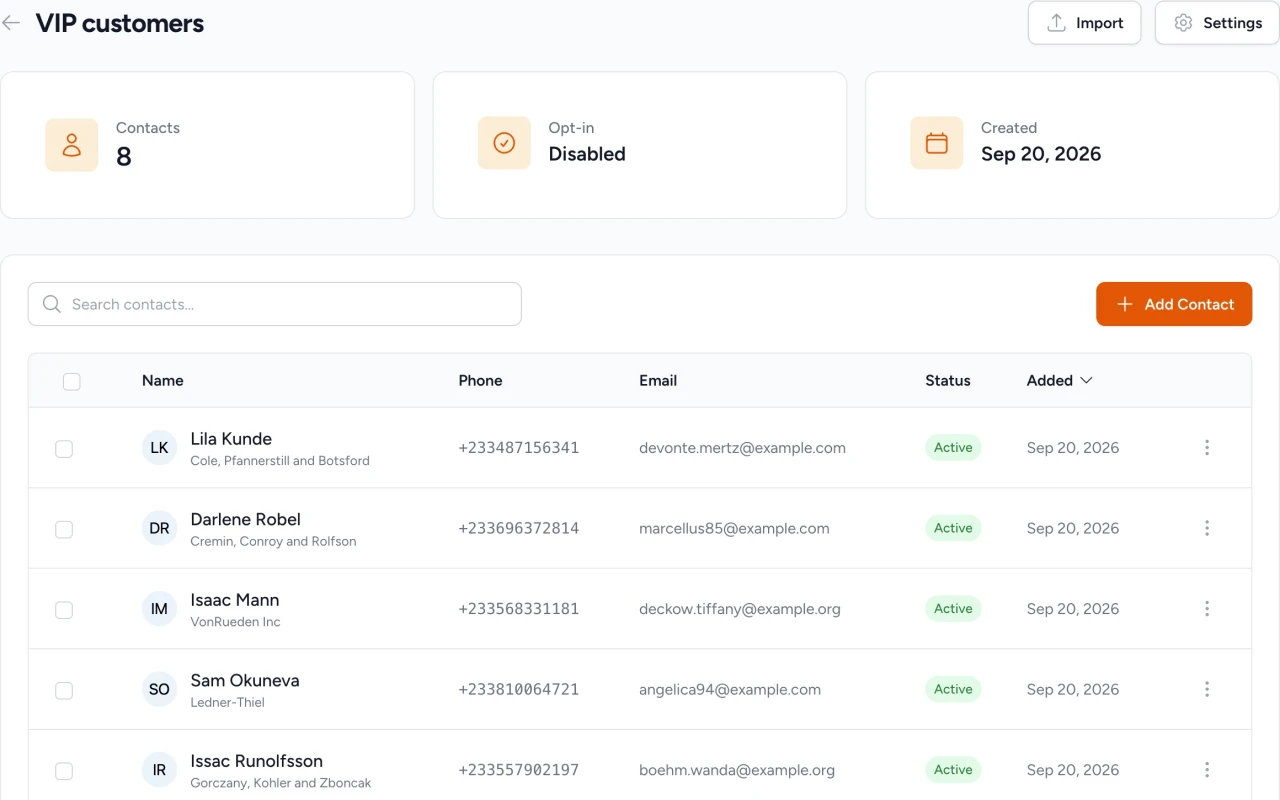Click the search magnifier icon

point(52,304)
